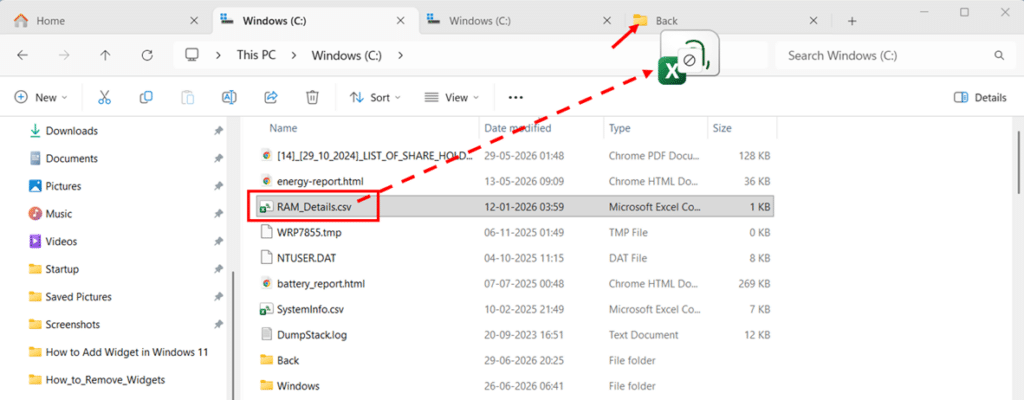Sort by the Type column header
This screenshot has width=1024, height=400.
(x=619, y=128)
